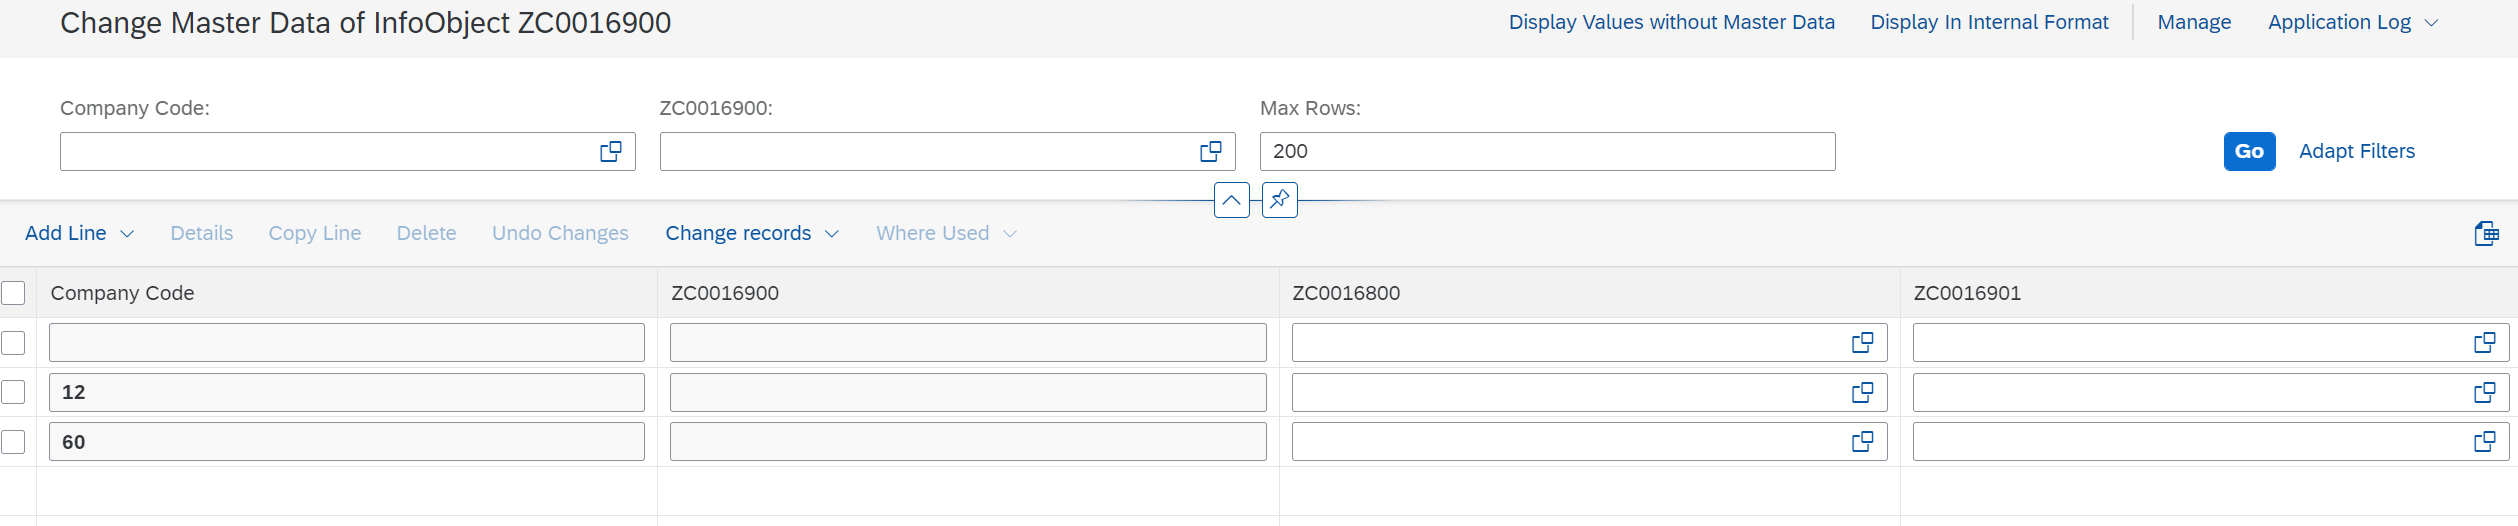The width and height of the screenshot is (2518, 526).
Task: Open value help for Company Code filter
Action: point(610,151)
